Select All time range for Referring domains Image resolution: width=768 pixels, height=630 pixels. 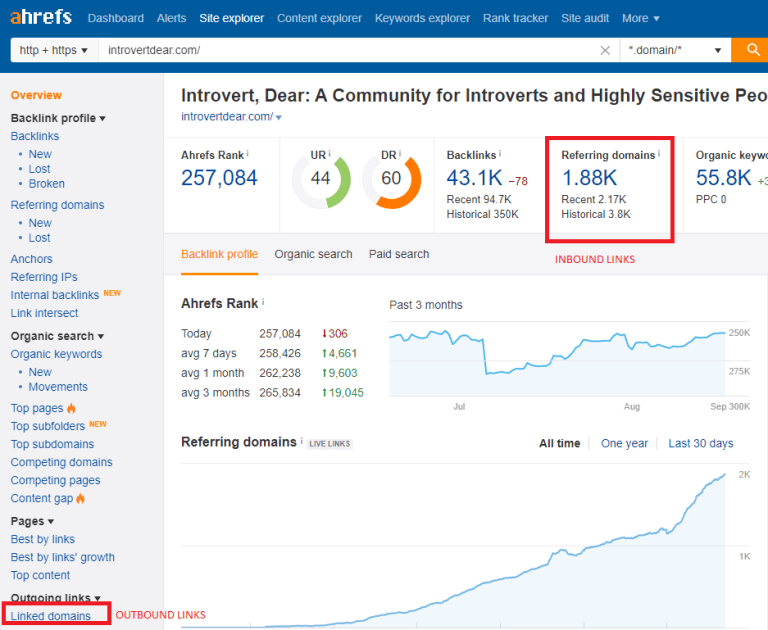(559, 443)
